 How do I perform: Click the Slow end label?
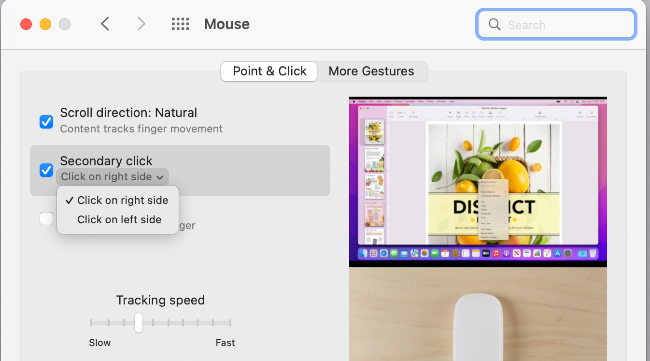(x=100, y=343)
